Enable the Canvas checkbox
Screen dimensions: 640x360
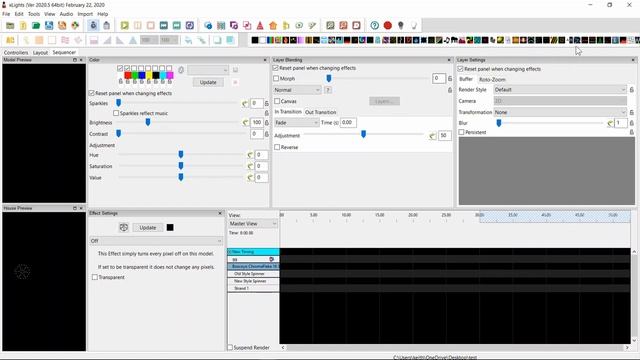coord(277,101)
